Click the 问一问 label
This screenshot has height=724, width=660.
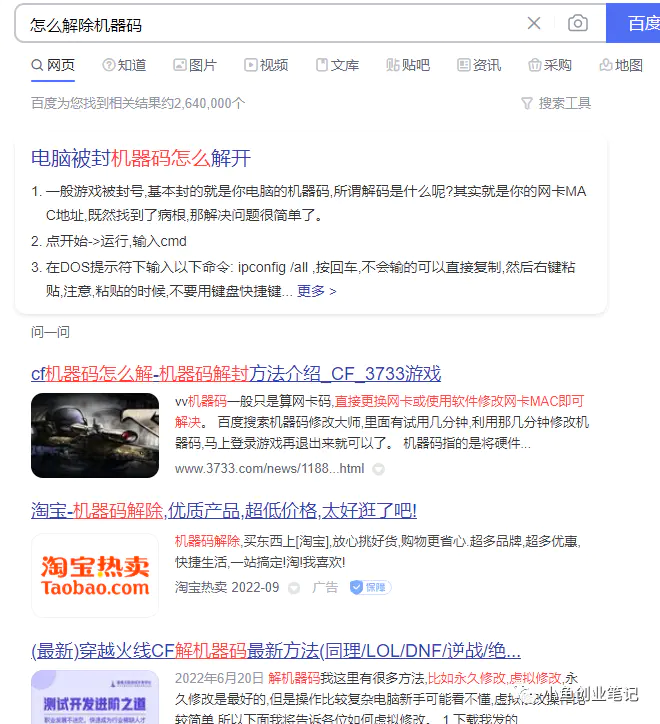coord(50,332)
